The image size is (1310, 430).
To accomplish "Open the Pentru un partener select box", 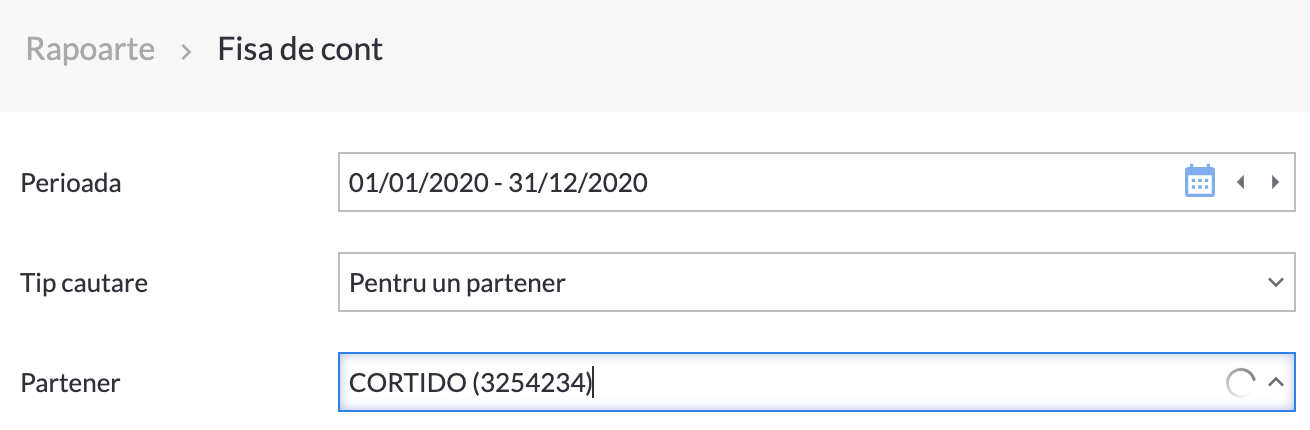I will click(815, 283).
